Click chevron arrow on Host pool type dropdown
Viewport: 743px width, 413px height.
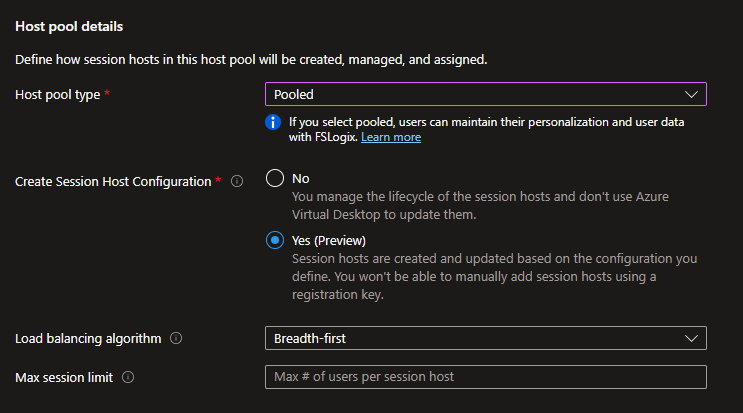pos(691,94)
